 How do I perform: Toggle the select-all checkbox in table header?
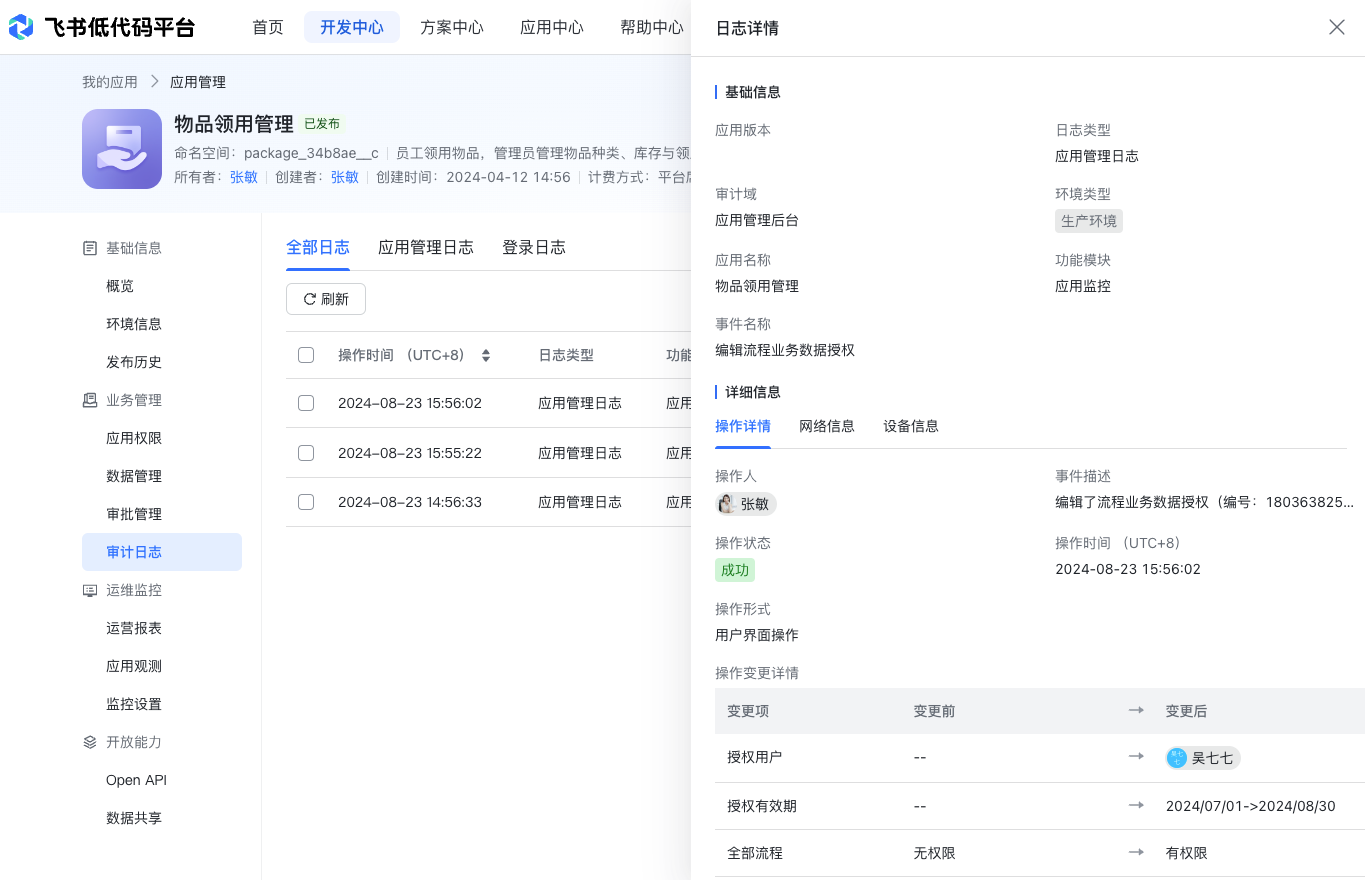tap(306, 355)
